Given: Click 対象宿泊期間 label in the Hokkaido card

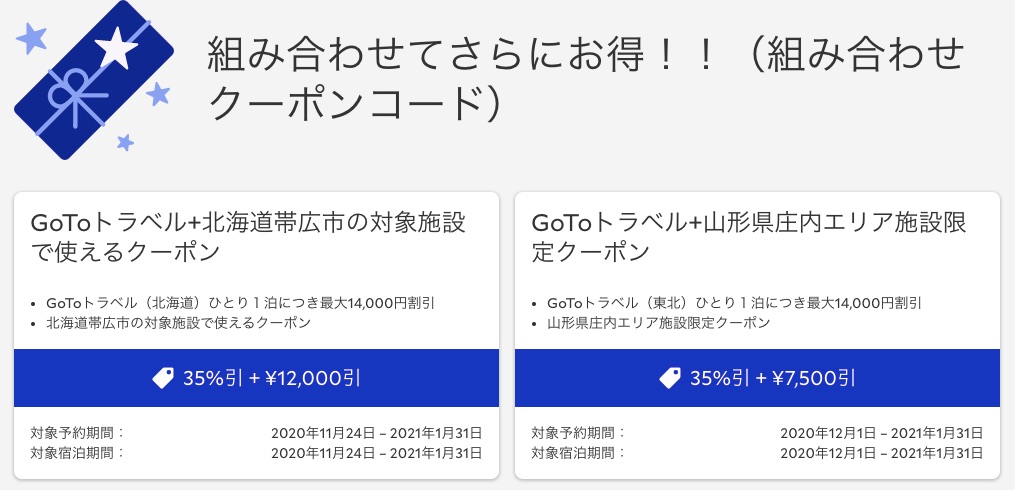Looking at the screenshot, I should tap(77, 453).
